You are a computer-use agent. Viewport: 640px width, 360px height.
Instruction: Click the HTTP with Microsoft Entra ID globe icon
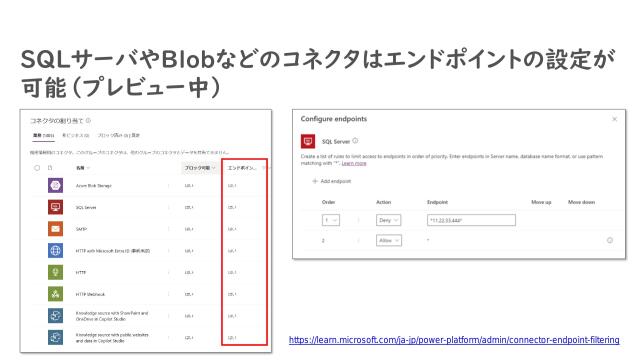click(x=56, y=251)
